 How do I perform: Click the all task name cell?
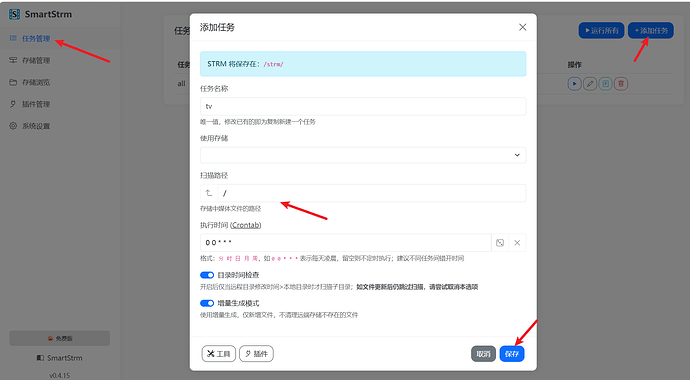[x=181, y=84]
